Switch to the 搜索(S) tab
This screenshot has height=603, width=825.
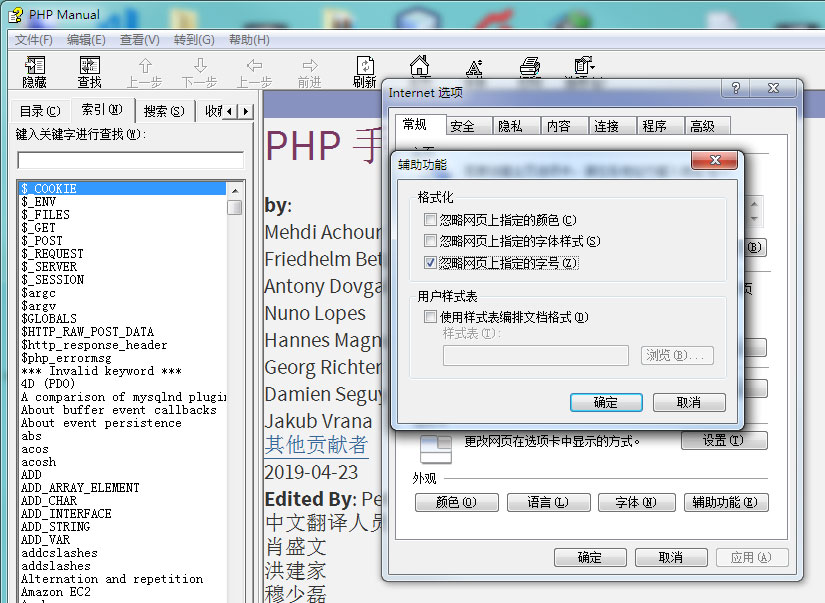point(164,111)
